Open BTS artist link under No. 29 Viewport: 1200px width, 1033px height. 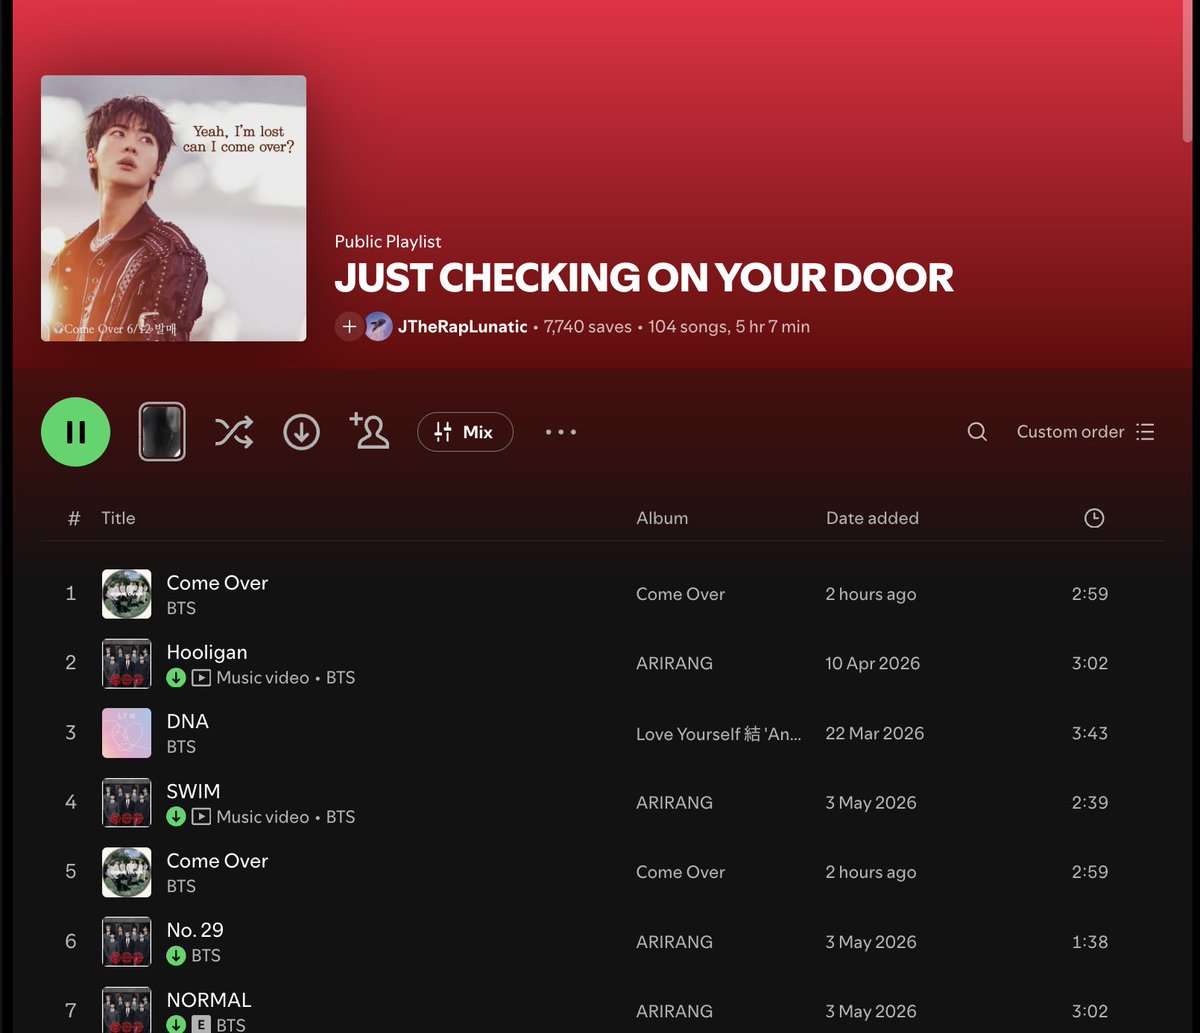click(206, 956)
